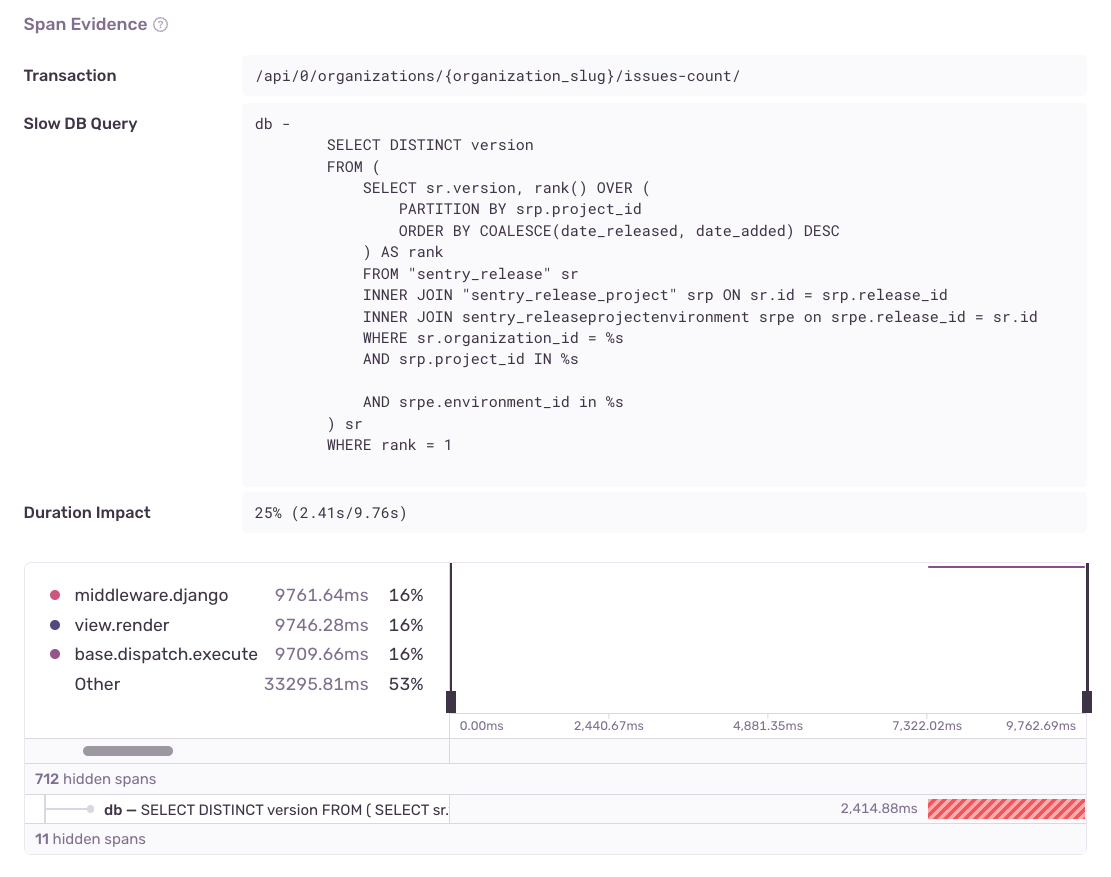1111x877 pixels.
Task: Expand the 11 hidden spans row
Action: 89,838
